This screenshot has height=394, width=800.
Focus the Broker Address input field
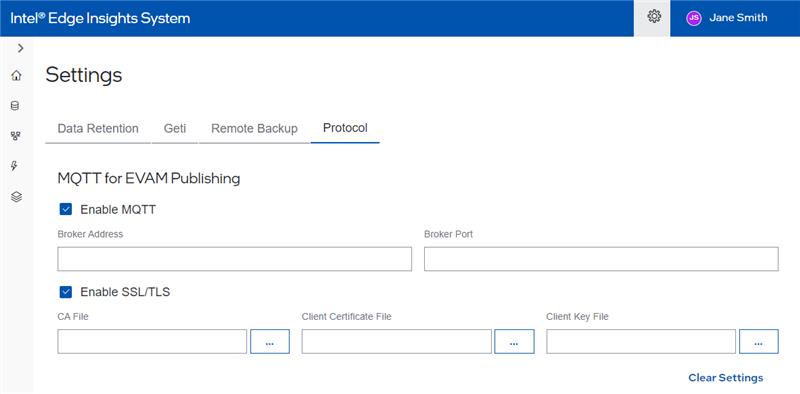235,259
